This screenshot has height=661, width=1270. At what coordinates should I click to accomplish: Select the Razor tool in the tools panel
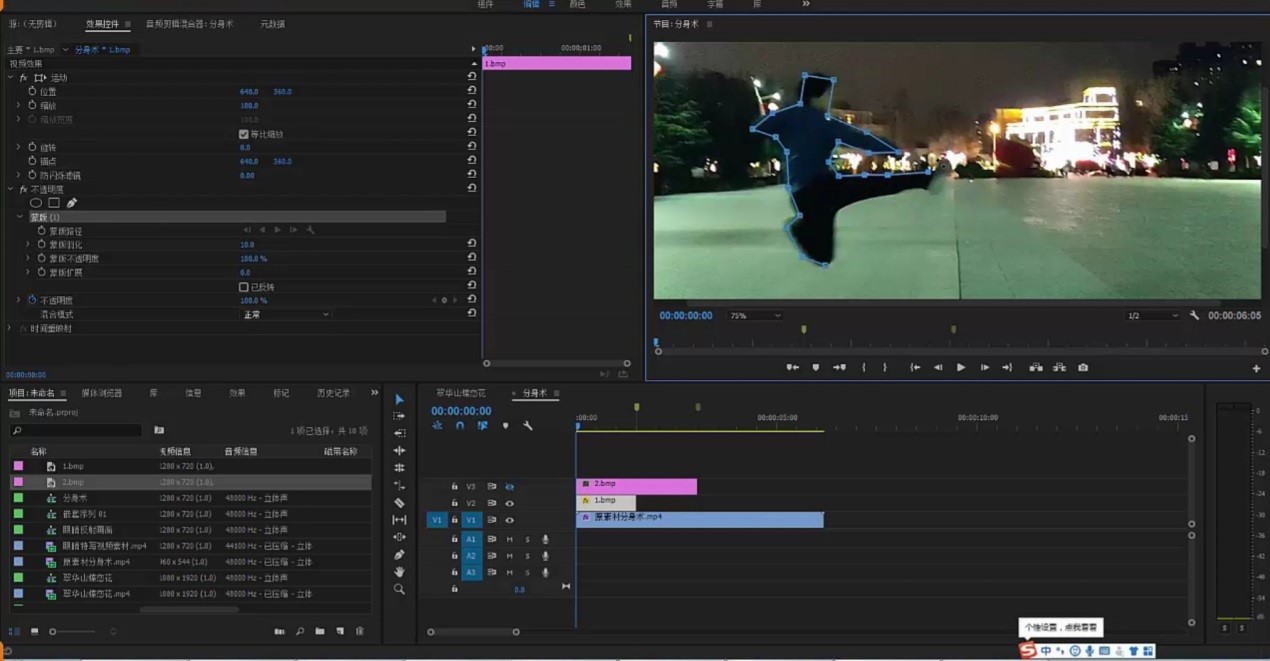pos(399,502)
